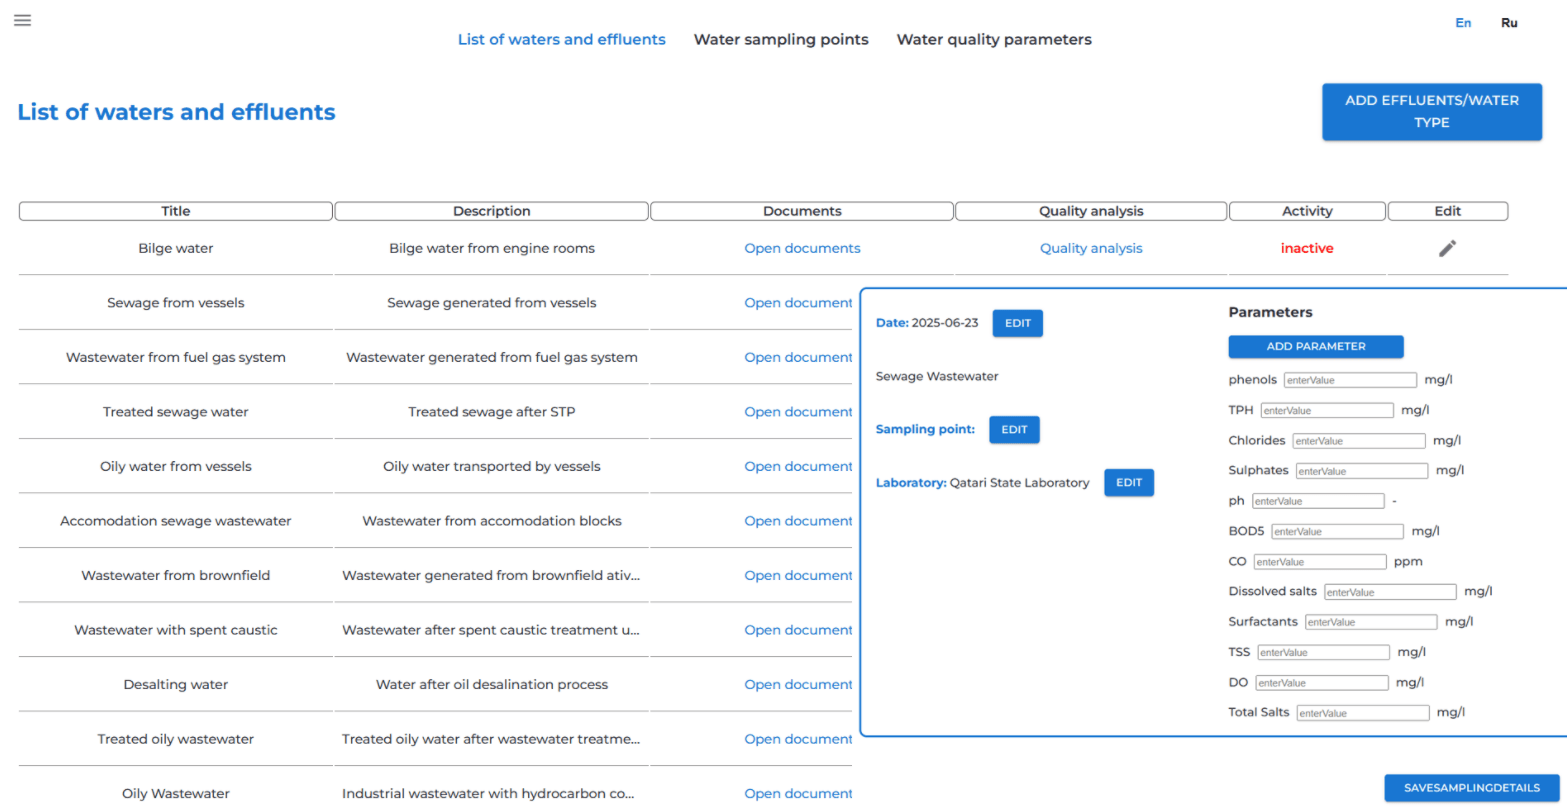The height and width of the screenshot is (812, 1567).
Task: Focus the Sulphates value input
Action: pos(1362,471)
